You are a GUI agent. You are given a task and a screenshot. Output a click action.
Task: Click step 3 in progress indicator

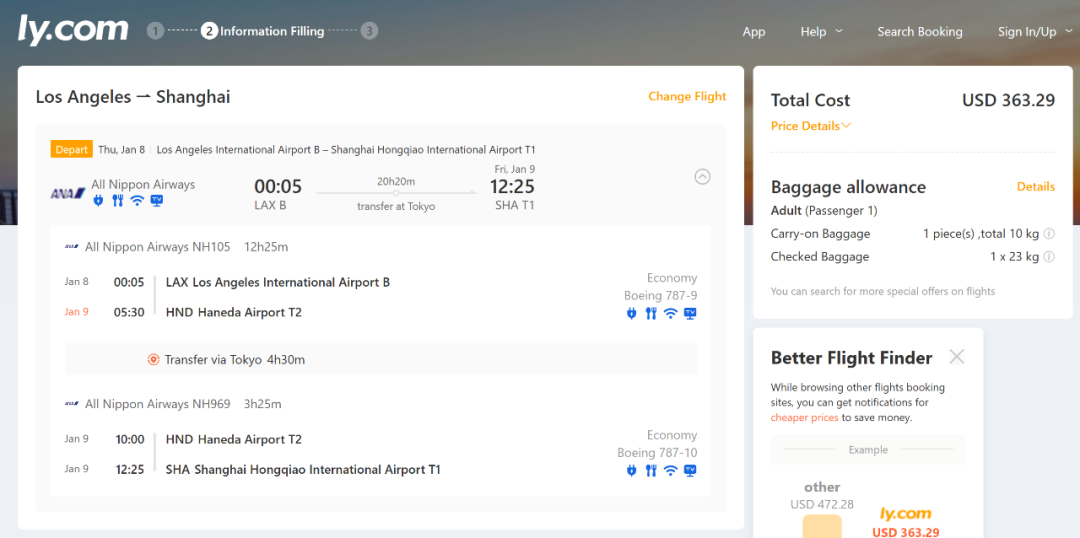[370, 31]
